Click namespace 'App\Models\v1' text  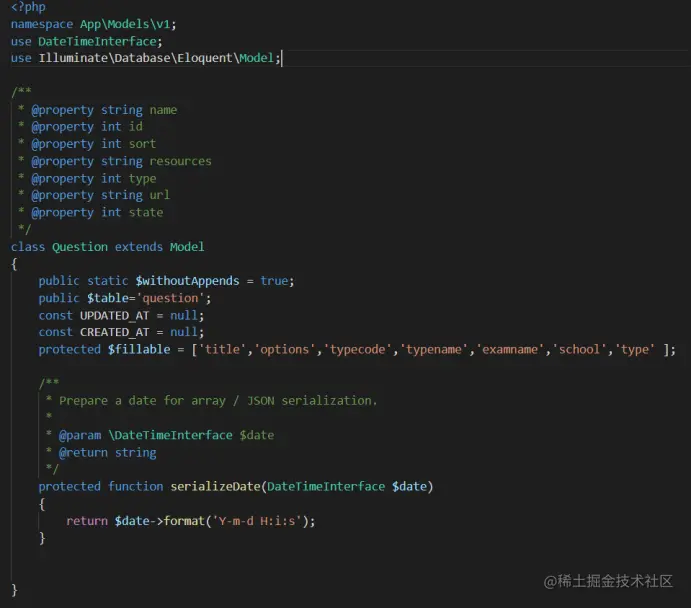pyautogui.click(x=125, y=24)
